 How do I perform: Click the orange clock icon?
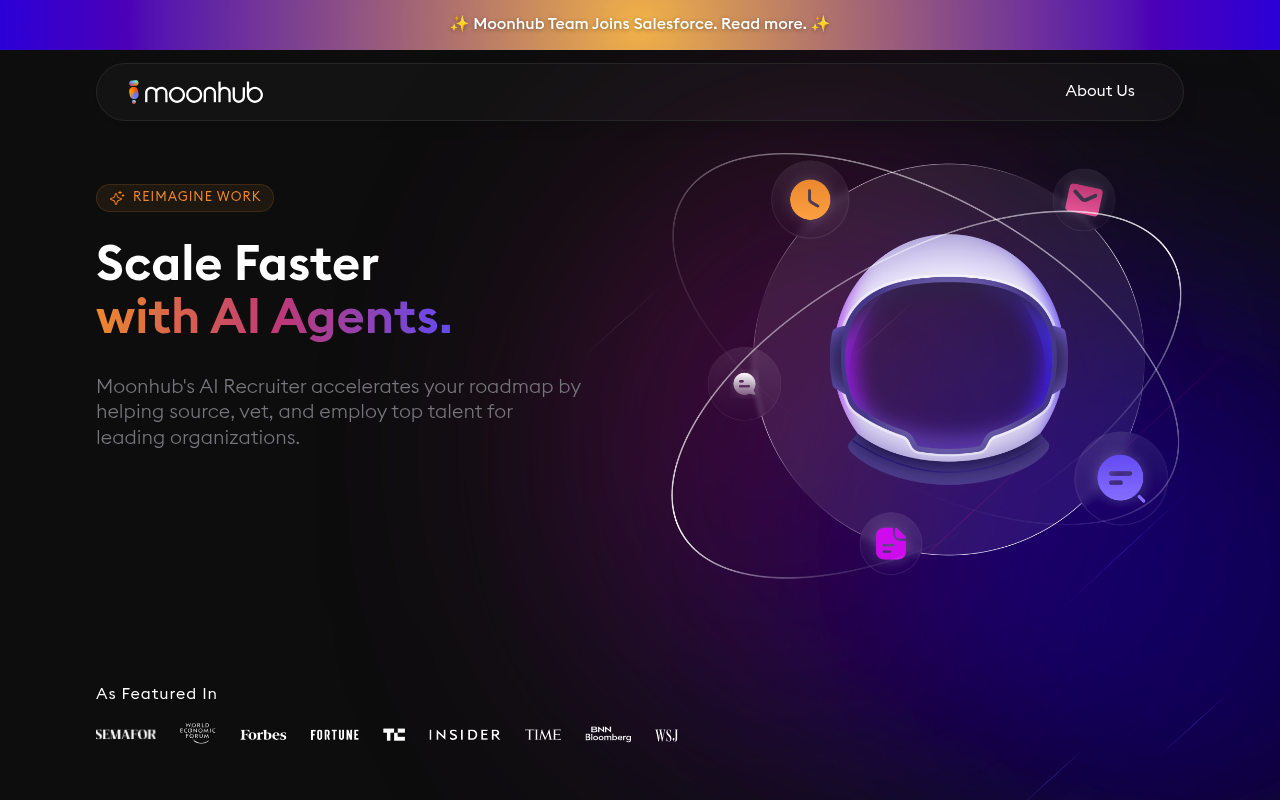tap(810, 199)
